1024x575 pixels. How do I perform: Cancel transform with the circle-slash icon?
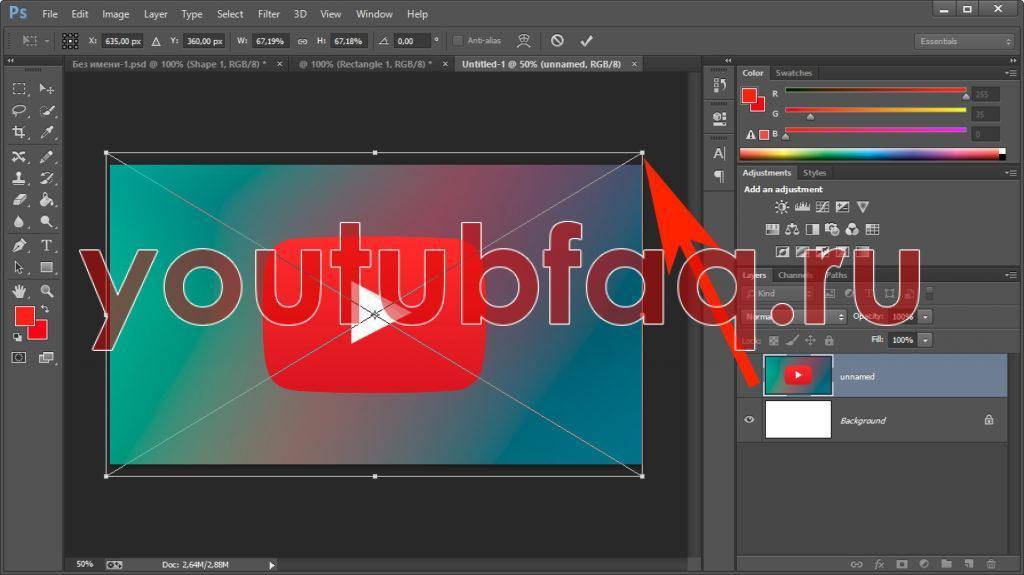(x=557, y=41)
